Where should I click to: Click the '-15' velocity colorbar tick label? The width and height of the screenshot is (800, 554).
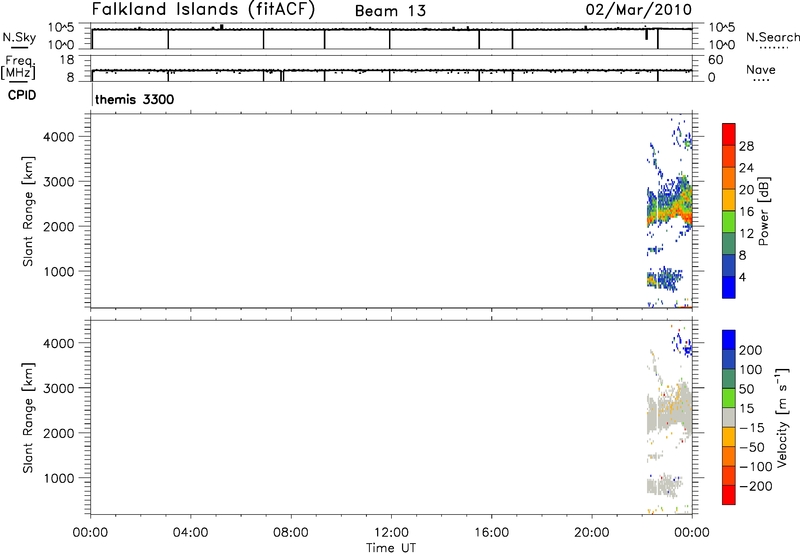click(752, 427)
